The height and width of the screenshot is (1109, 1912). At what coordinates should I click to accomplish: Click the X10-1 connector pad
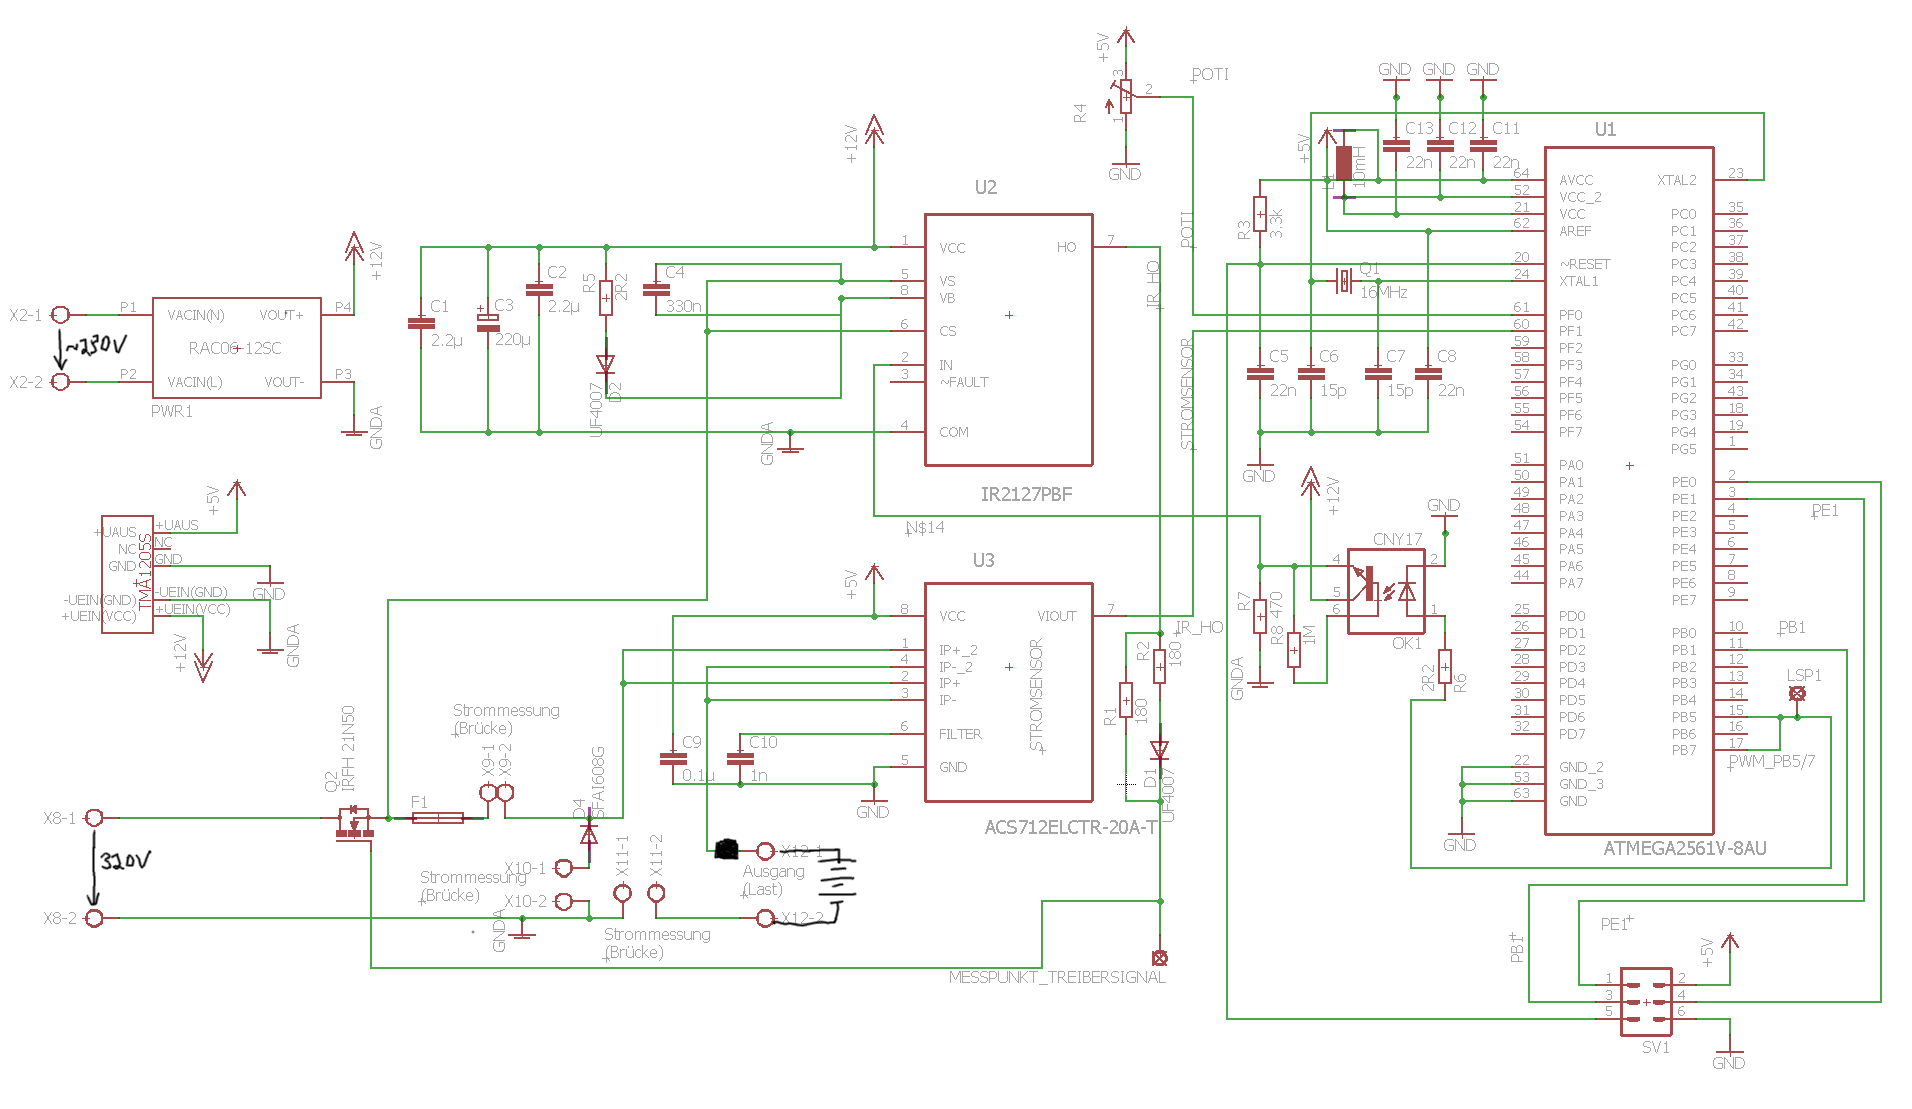click(x=564, y=868)
